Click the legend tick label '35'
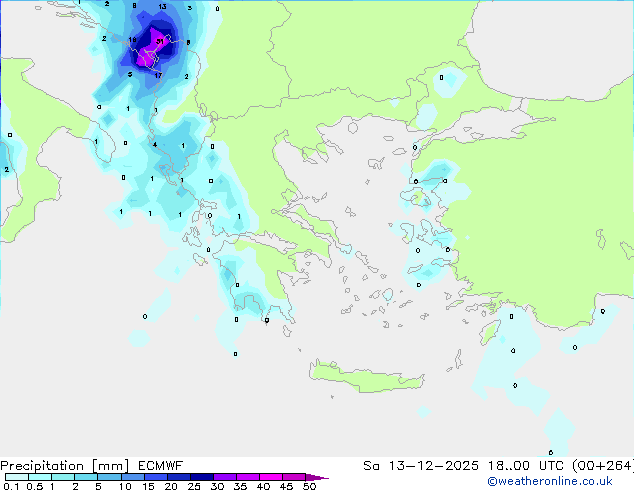634x490 pixels. 240,486
